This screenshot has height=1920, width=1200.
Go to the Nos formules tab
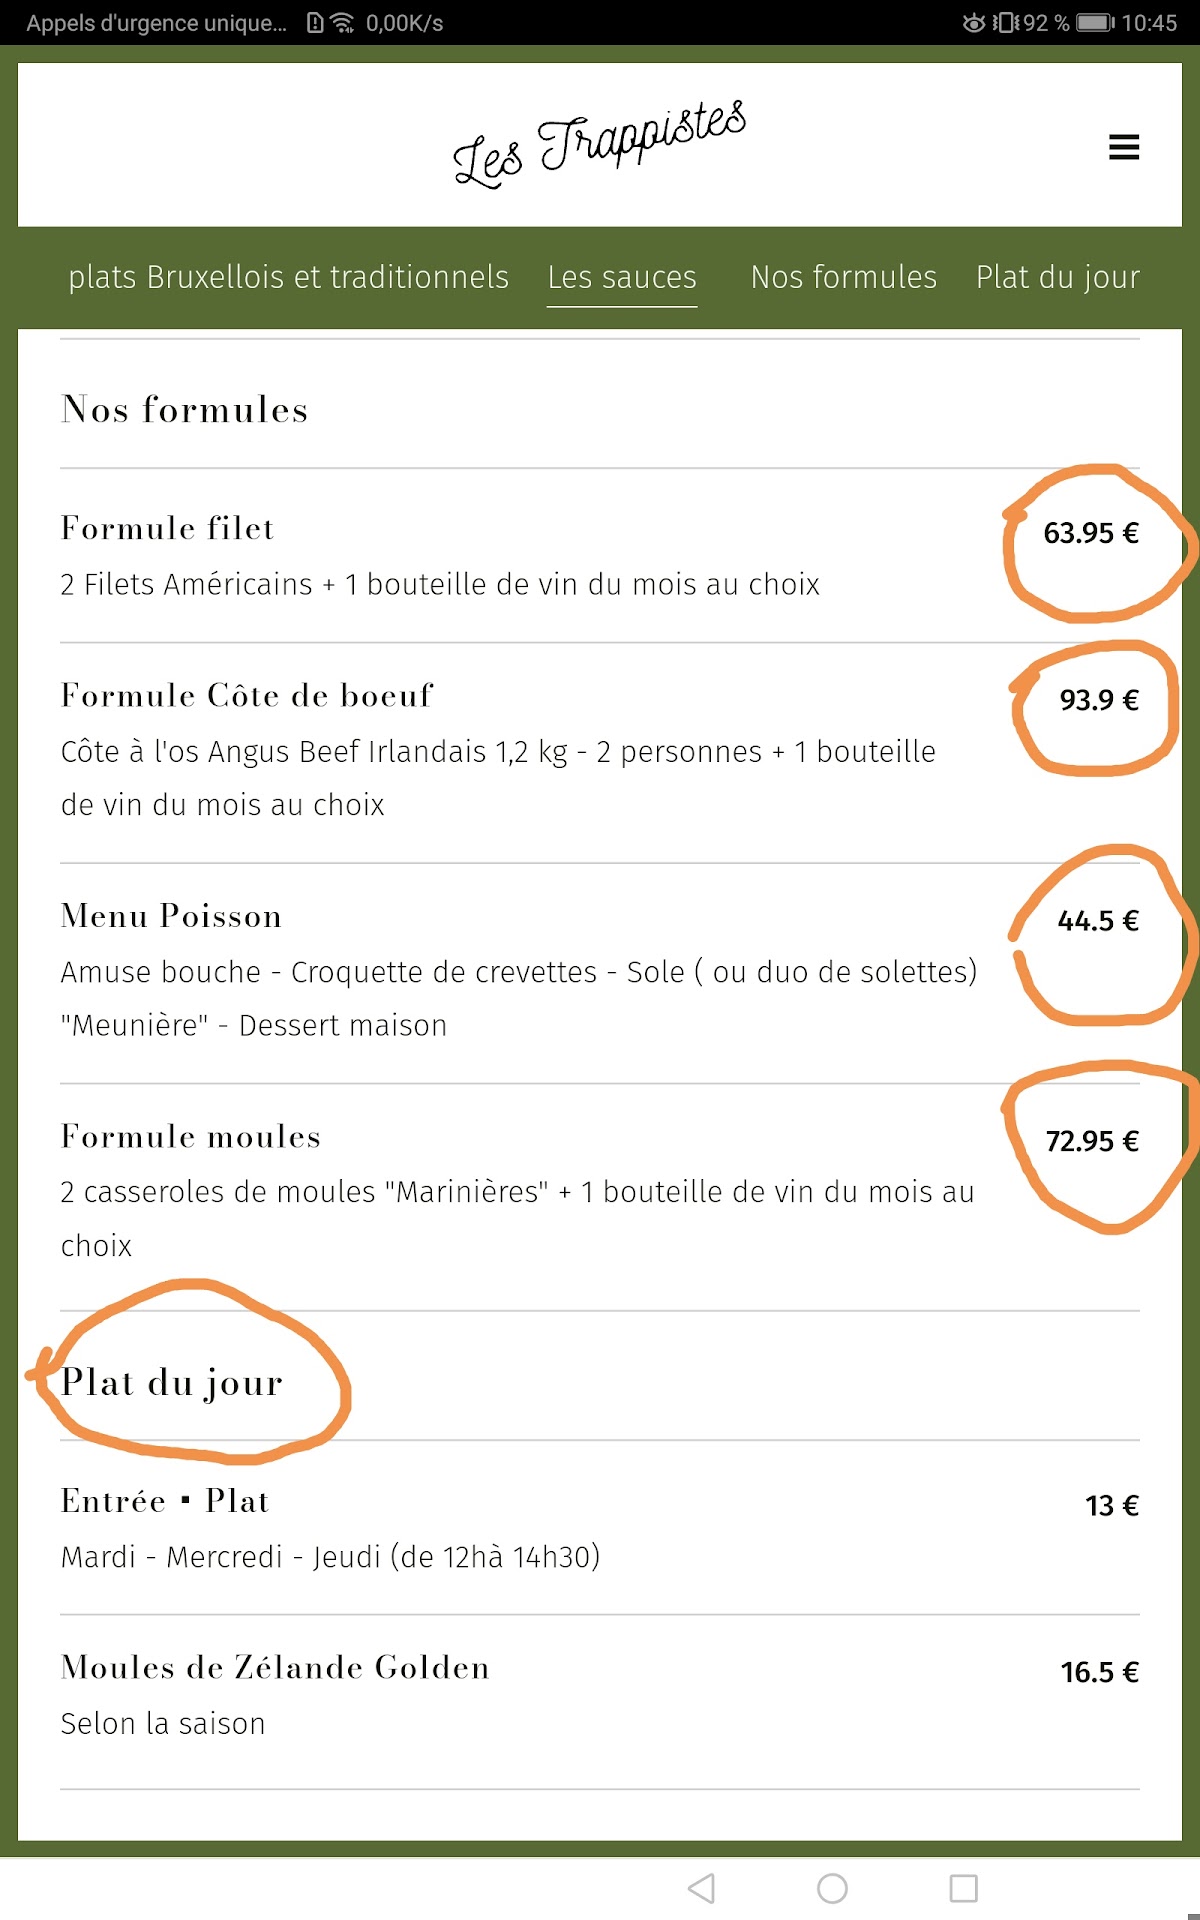[x=844, y=277]
